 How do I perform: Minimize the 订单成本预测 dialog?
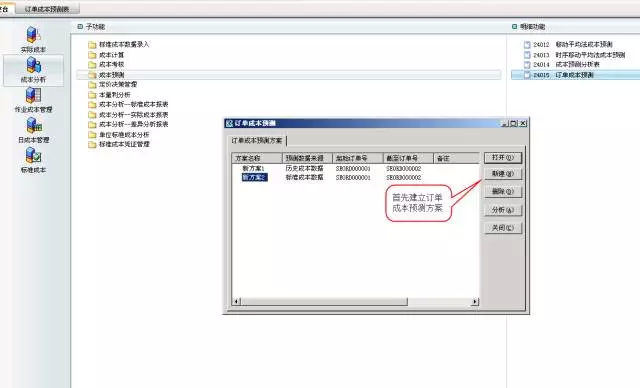(x=504, y=123)
